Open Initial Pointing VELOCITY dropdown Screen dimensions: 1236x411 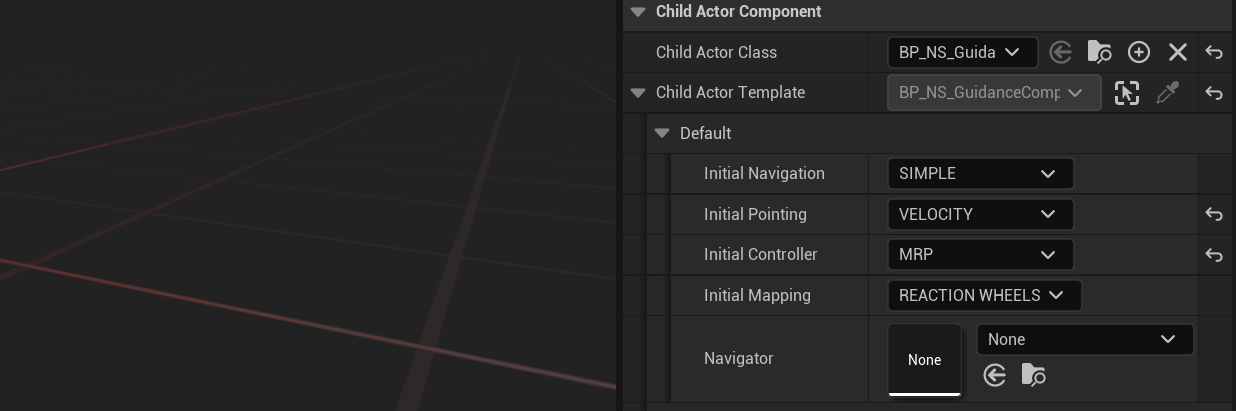coord(980,214)
